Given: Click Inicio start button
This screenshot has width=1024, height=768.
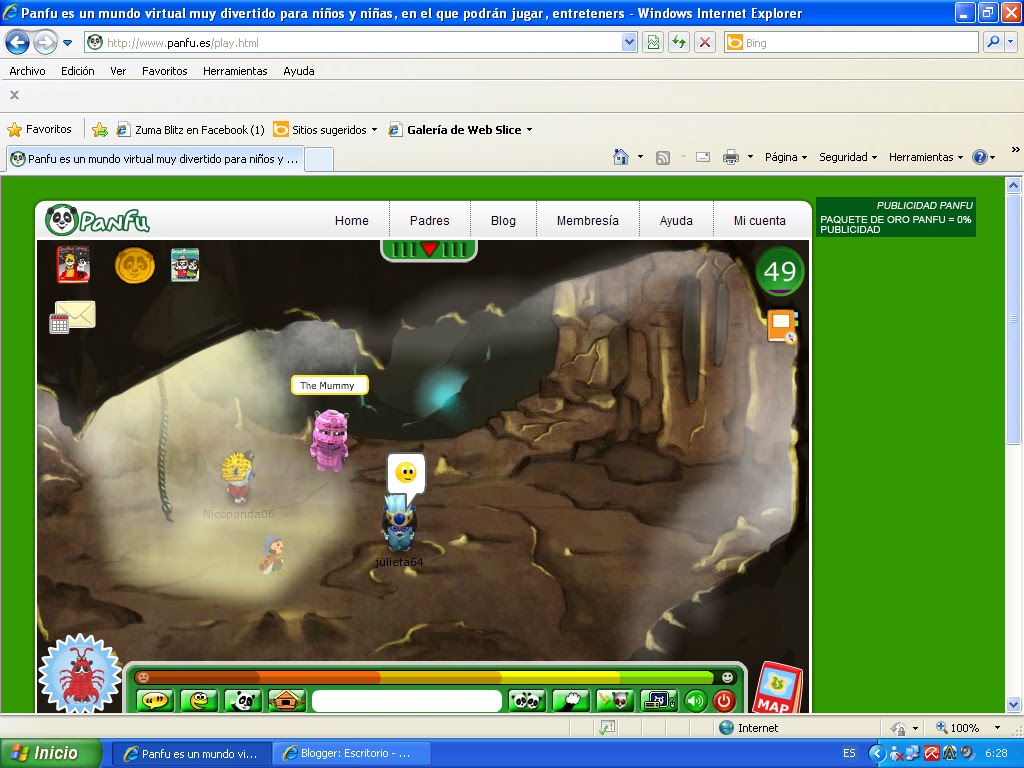Looking at the screenshot, I should (x=51, y=754).
